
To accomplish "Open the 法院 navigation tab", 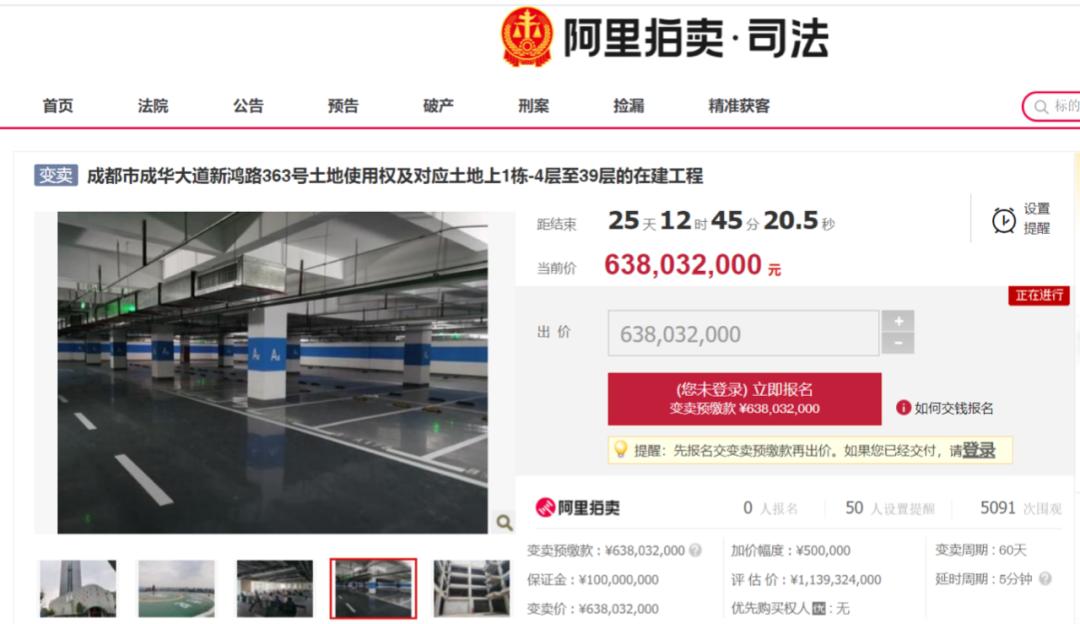I will (153, 106).
